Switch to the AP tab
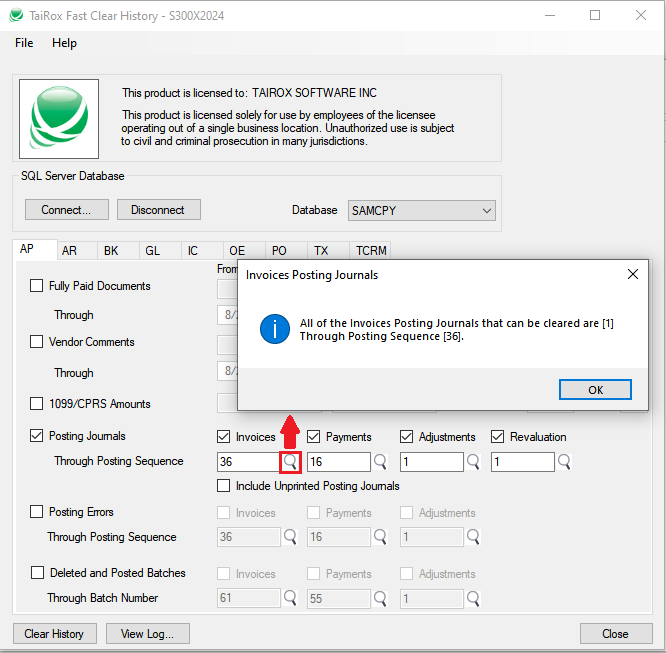666x653 pixels. (x=35, y=249)
